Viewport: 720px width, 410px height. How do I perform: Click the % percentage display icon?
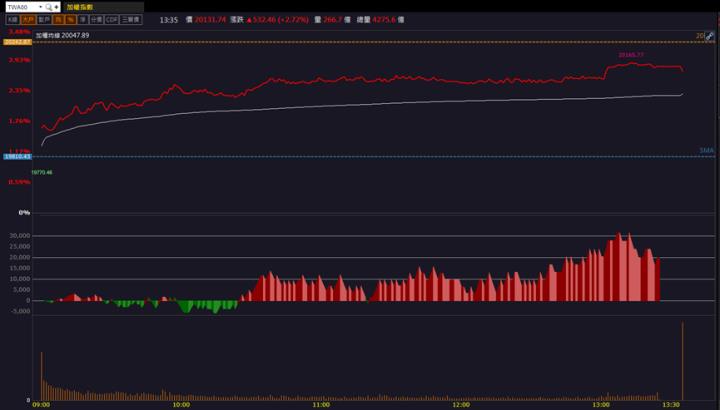point(70,19)
